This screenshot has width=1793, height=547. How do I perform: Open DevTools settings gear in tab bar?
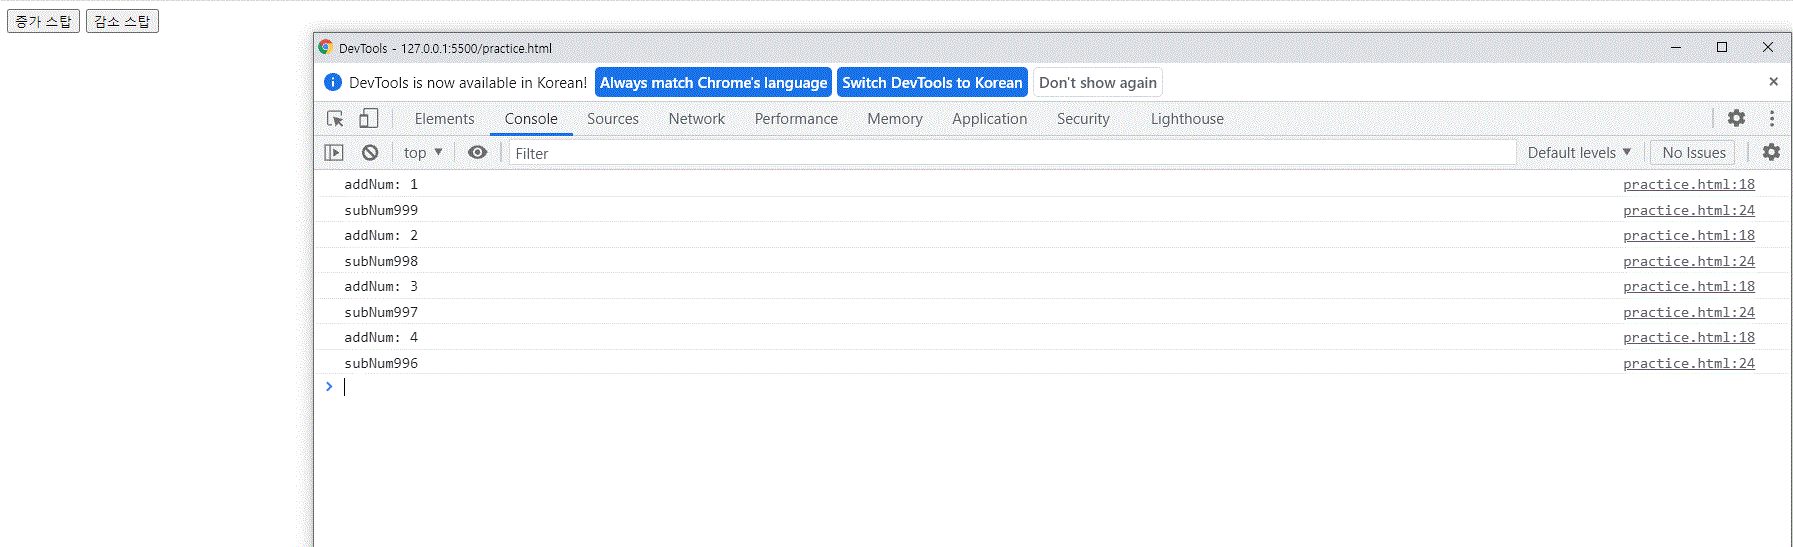point(1736,118)
